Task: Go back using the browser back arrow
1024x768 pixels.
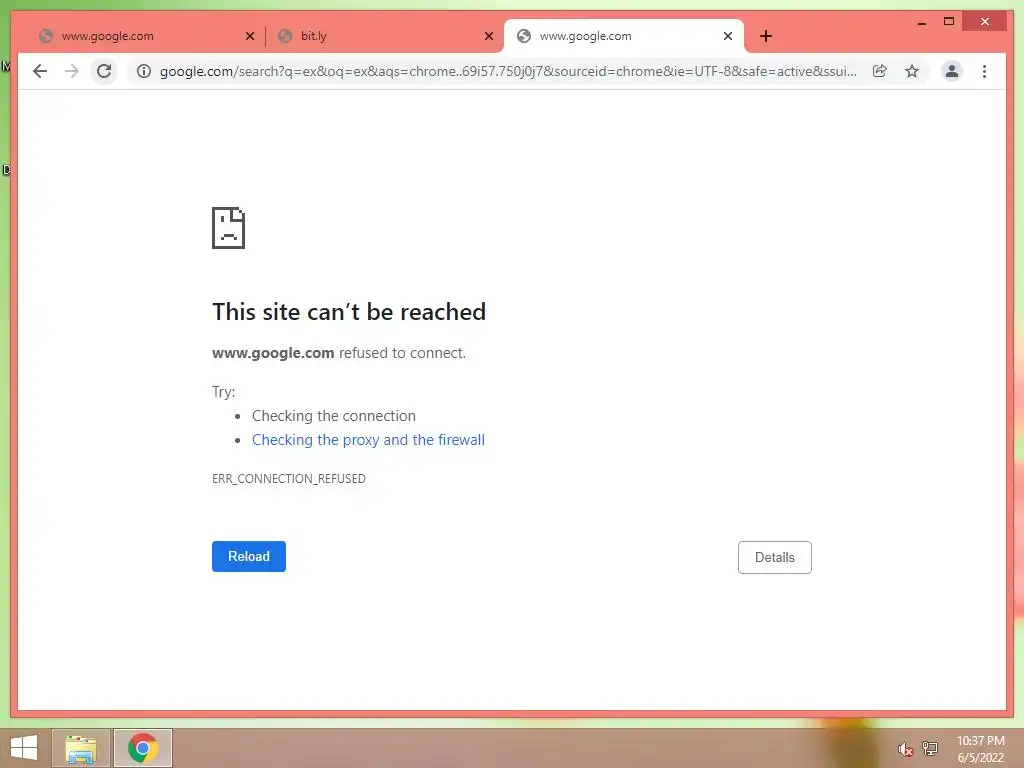Action: pyautogui.click(x=40, y=71)
